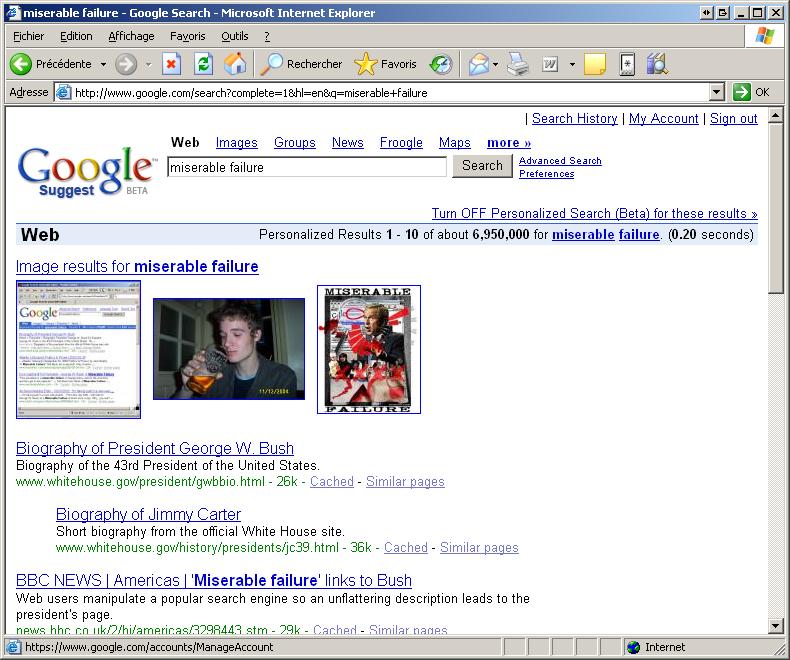Click the gray Forward arrow icon
This screenshot has height=660, width=790.
[126, 64]
